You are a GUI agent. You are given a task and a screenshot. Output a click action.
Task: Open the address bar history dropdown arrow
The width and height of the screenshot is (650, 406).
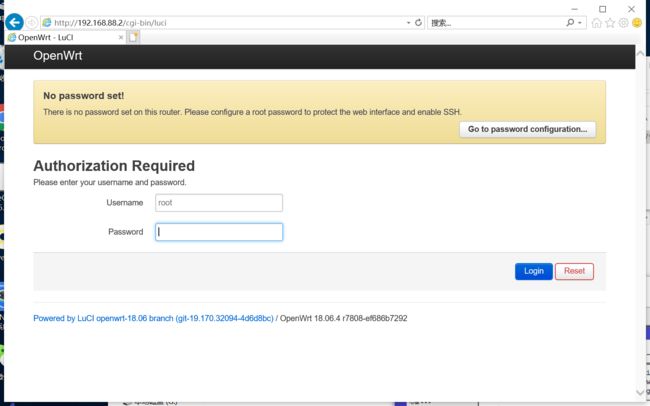[408, 23]
